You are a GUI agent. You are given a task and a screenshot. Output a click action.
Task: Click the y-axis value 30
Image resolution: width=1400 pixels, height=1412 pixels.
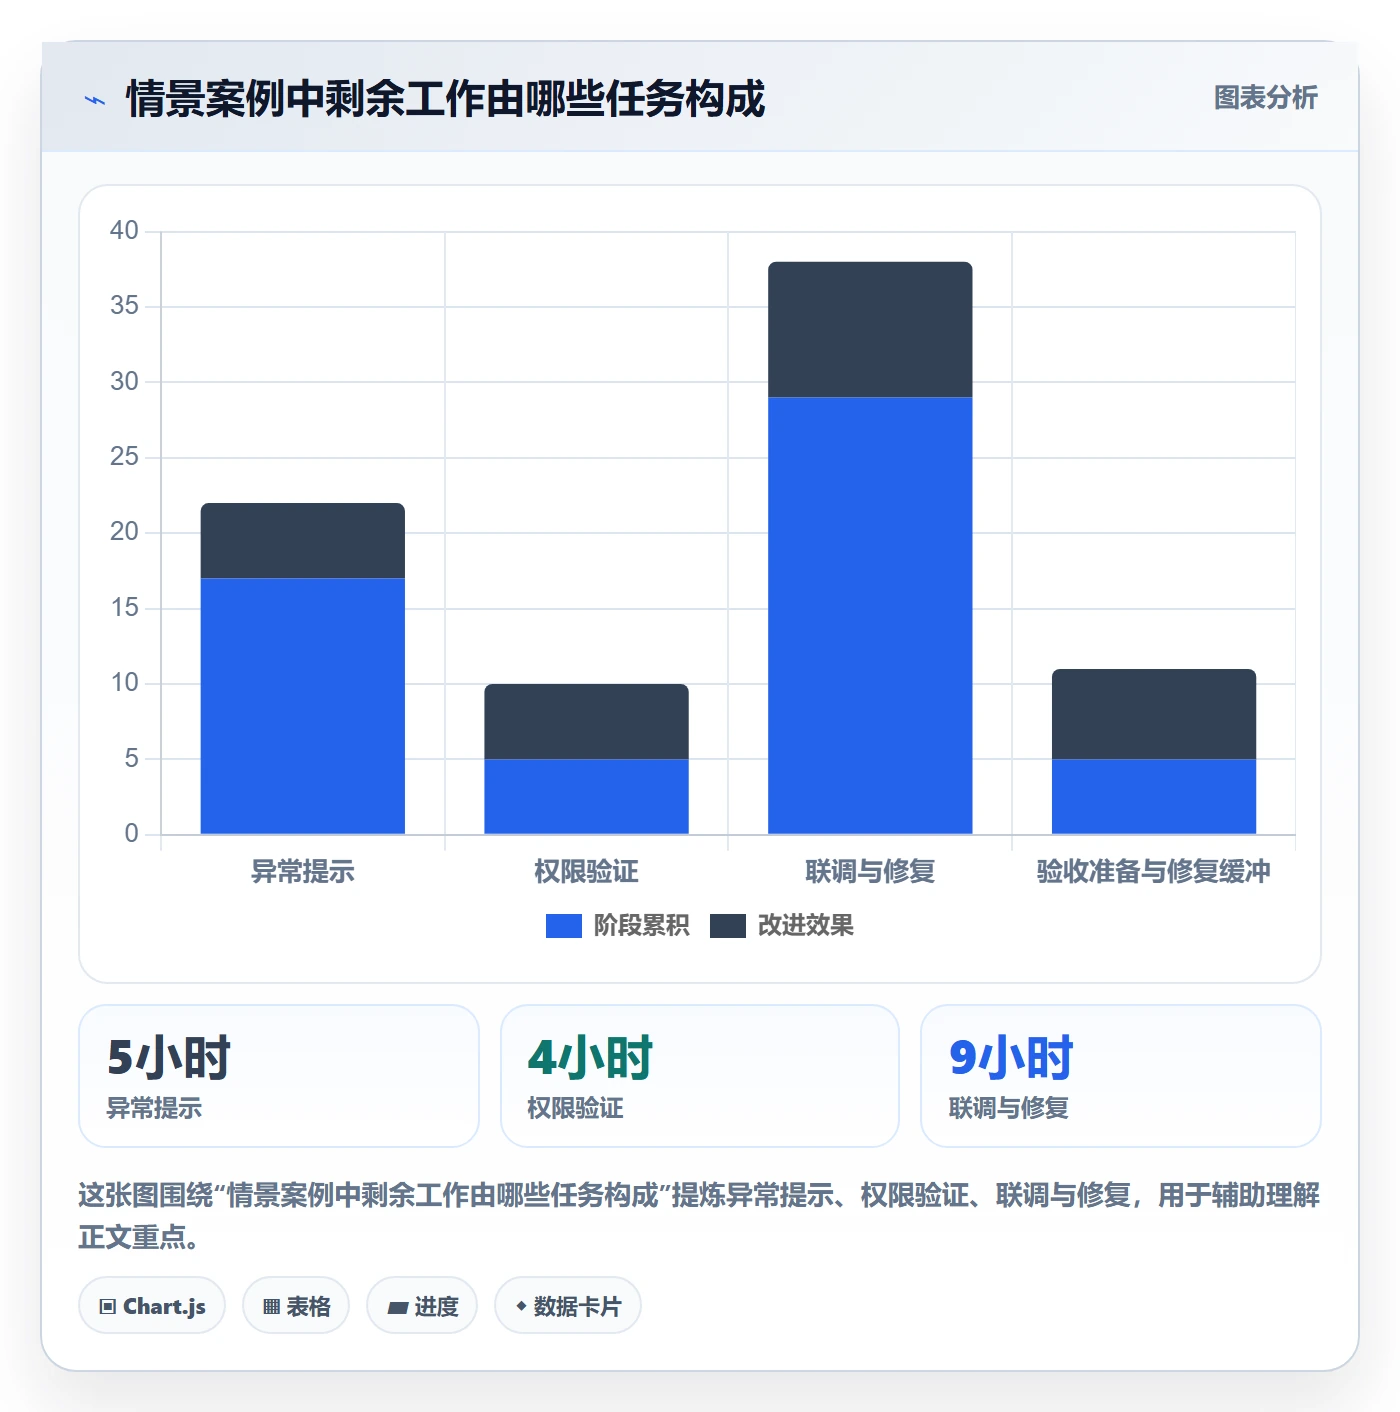[x=124, y=382]
